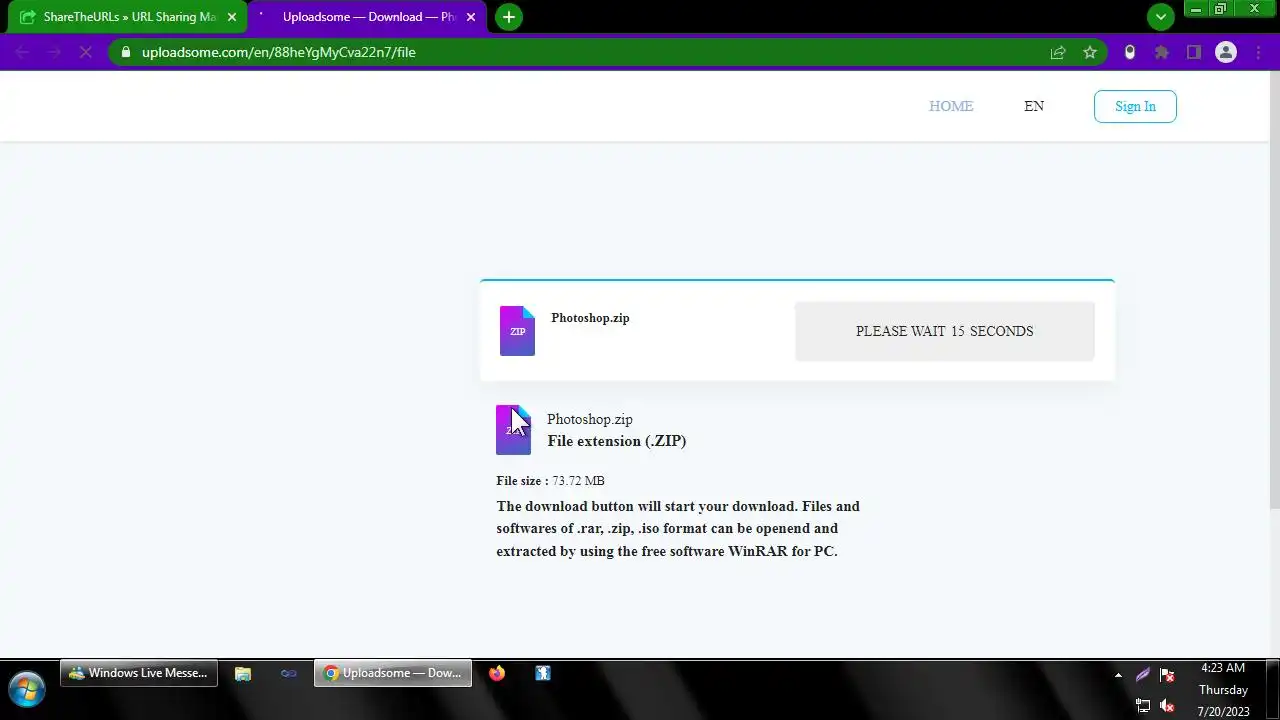Go to the HOME link
The width and height of the screenshot is (1280, 720).
pos(951,106)
